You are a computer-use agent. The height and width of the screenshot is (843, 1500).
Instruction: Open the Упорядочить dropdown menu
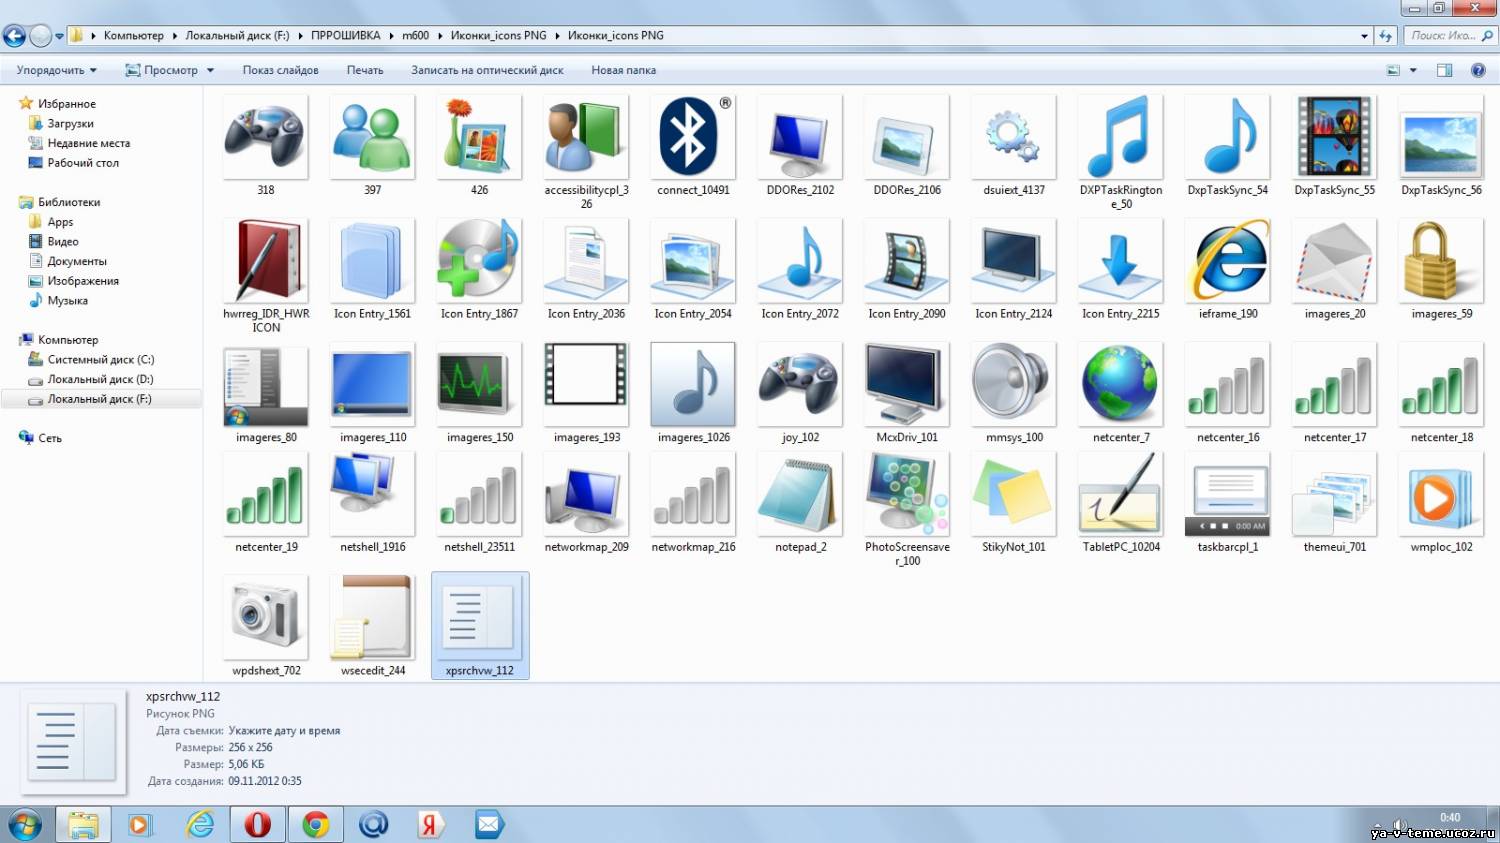pyautogui.click(x=57, y=70)
